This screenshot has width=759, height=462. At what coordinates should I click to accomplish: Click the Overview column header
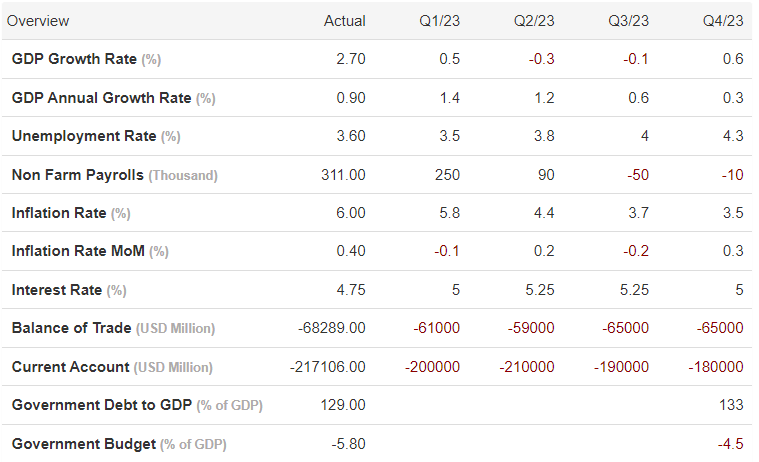click(38, 21)
